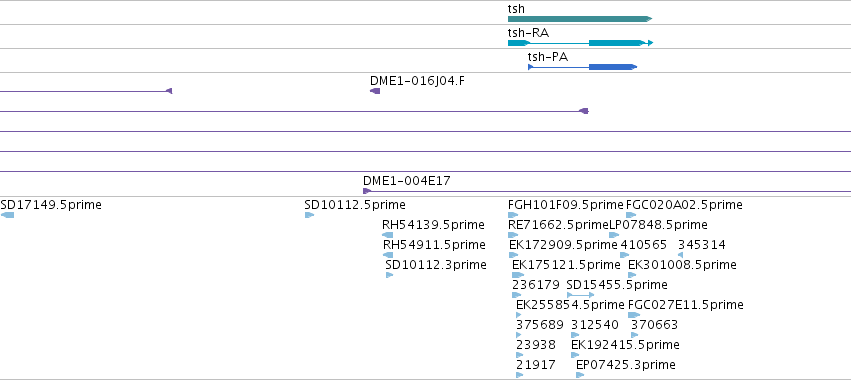The width and height of the screenshot is (851, 380).
Task: Select the DME1-004E17 feature start arrow
Action: (367, 191)
